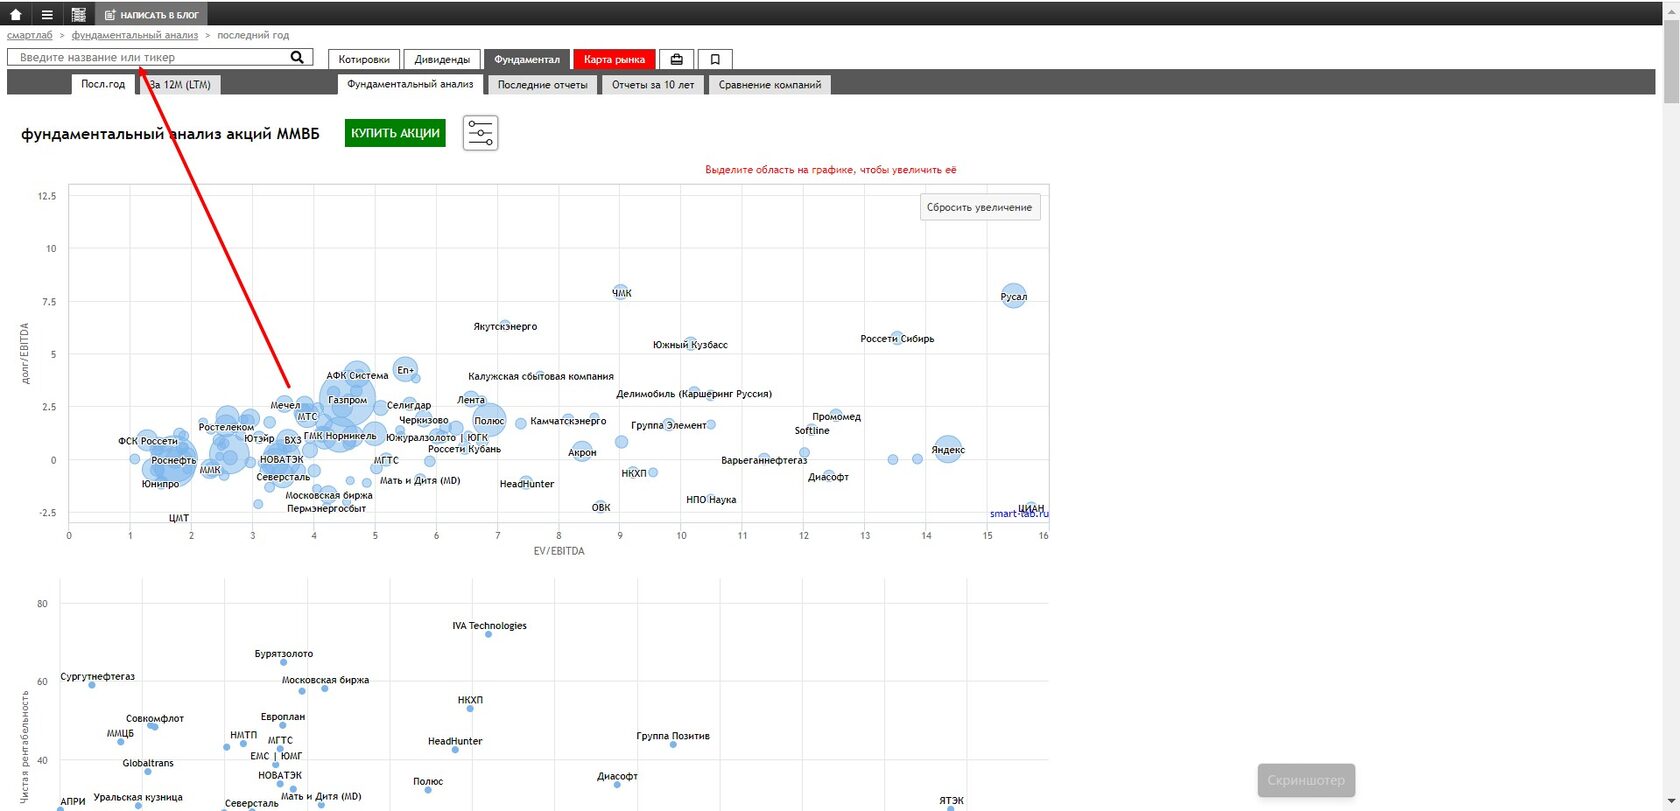This screenshot has width=1680, height=811.
Task: Follow the фундаментальный анализ breadcrumb link
Action: [x=135, y=35]
